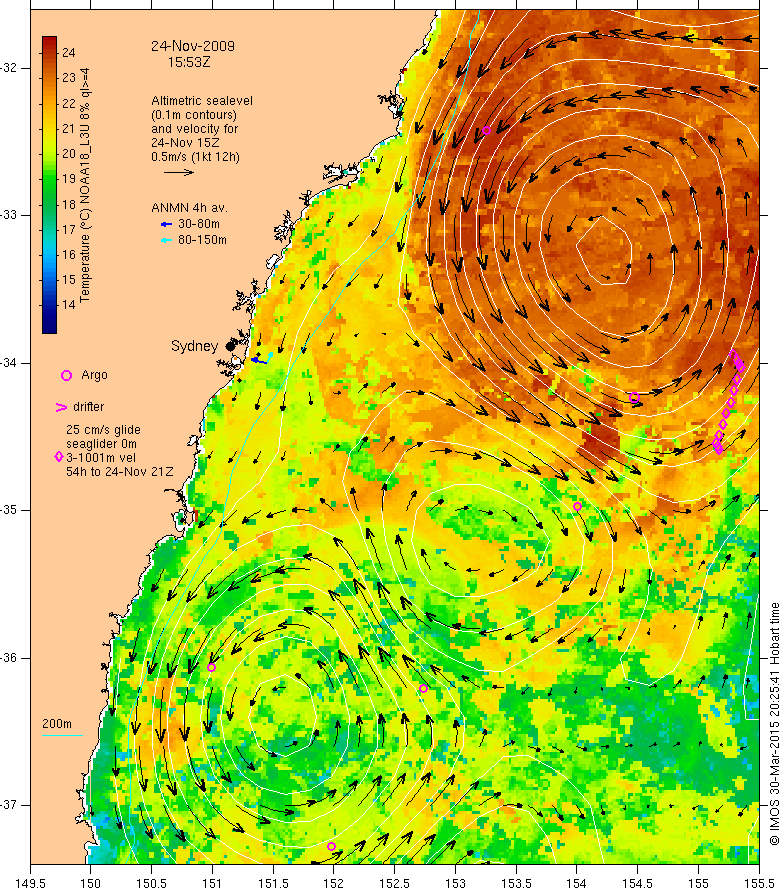Screen dimensions: 780x890
Task: Click the blue 30-80m legend arrow
Action: click(x=166, y=224)
